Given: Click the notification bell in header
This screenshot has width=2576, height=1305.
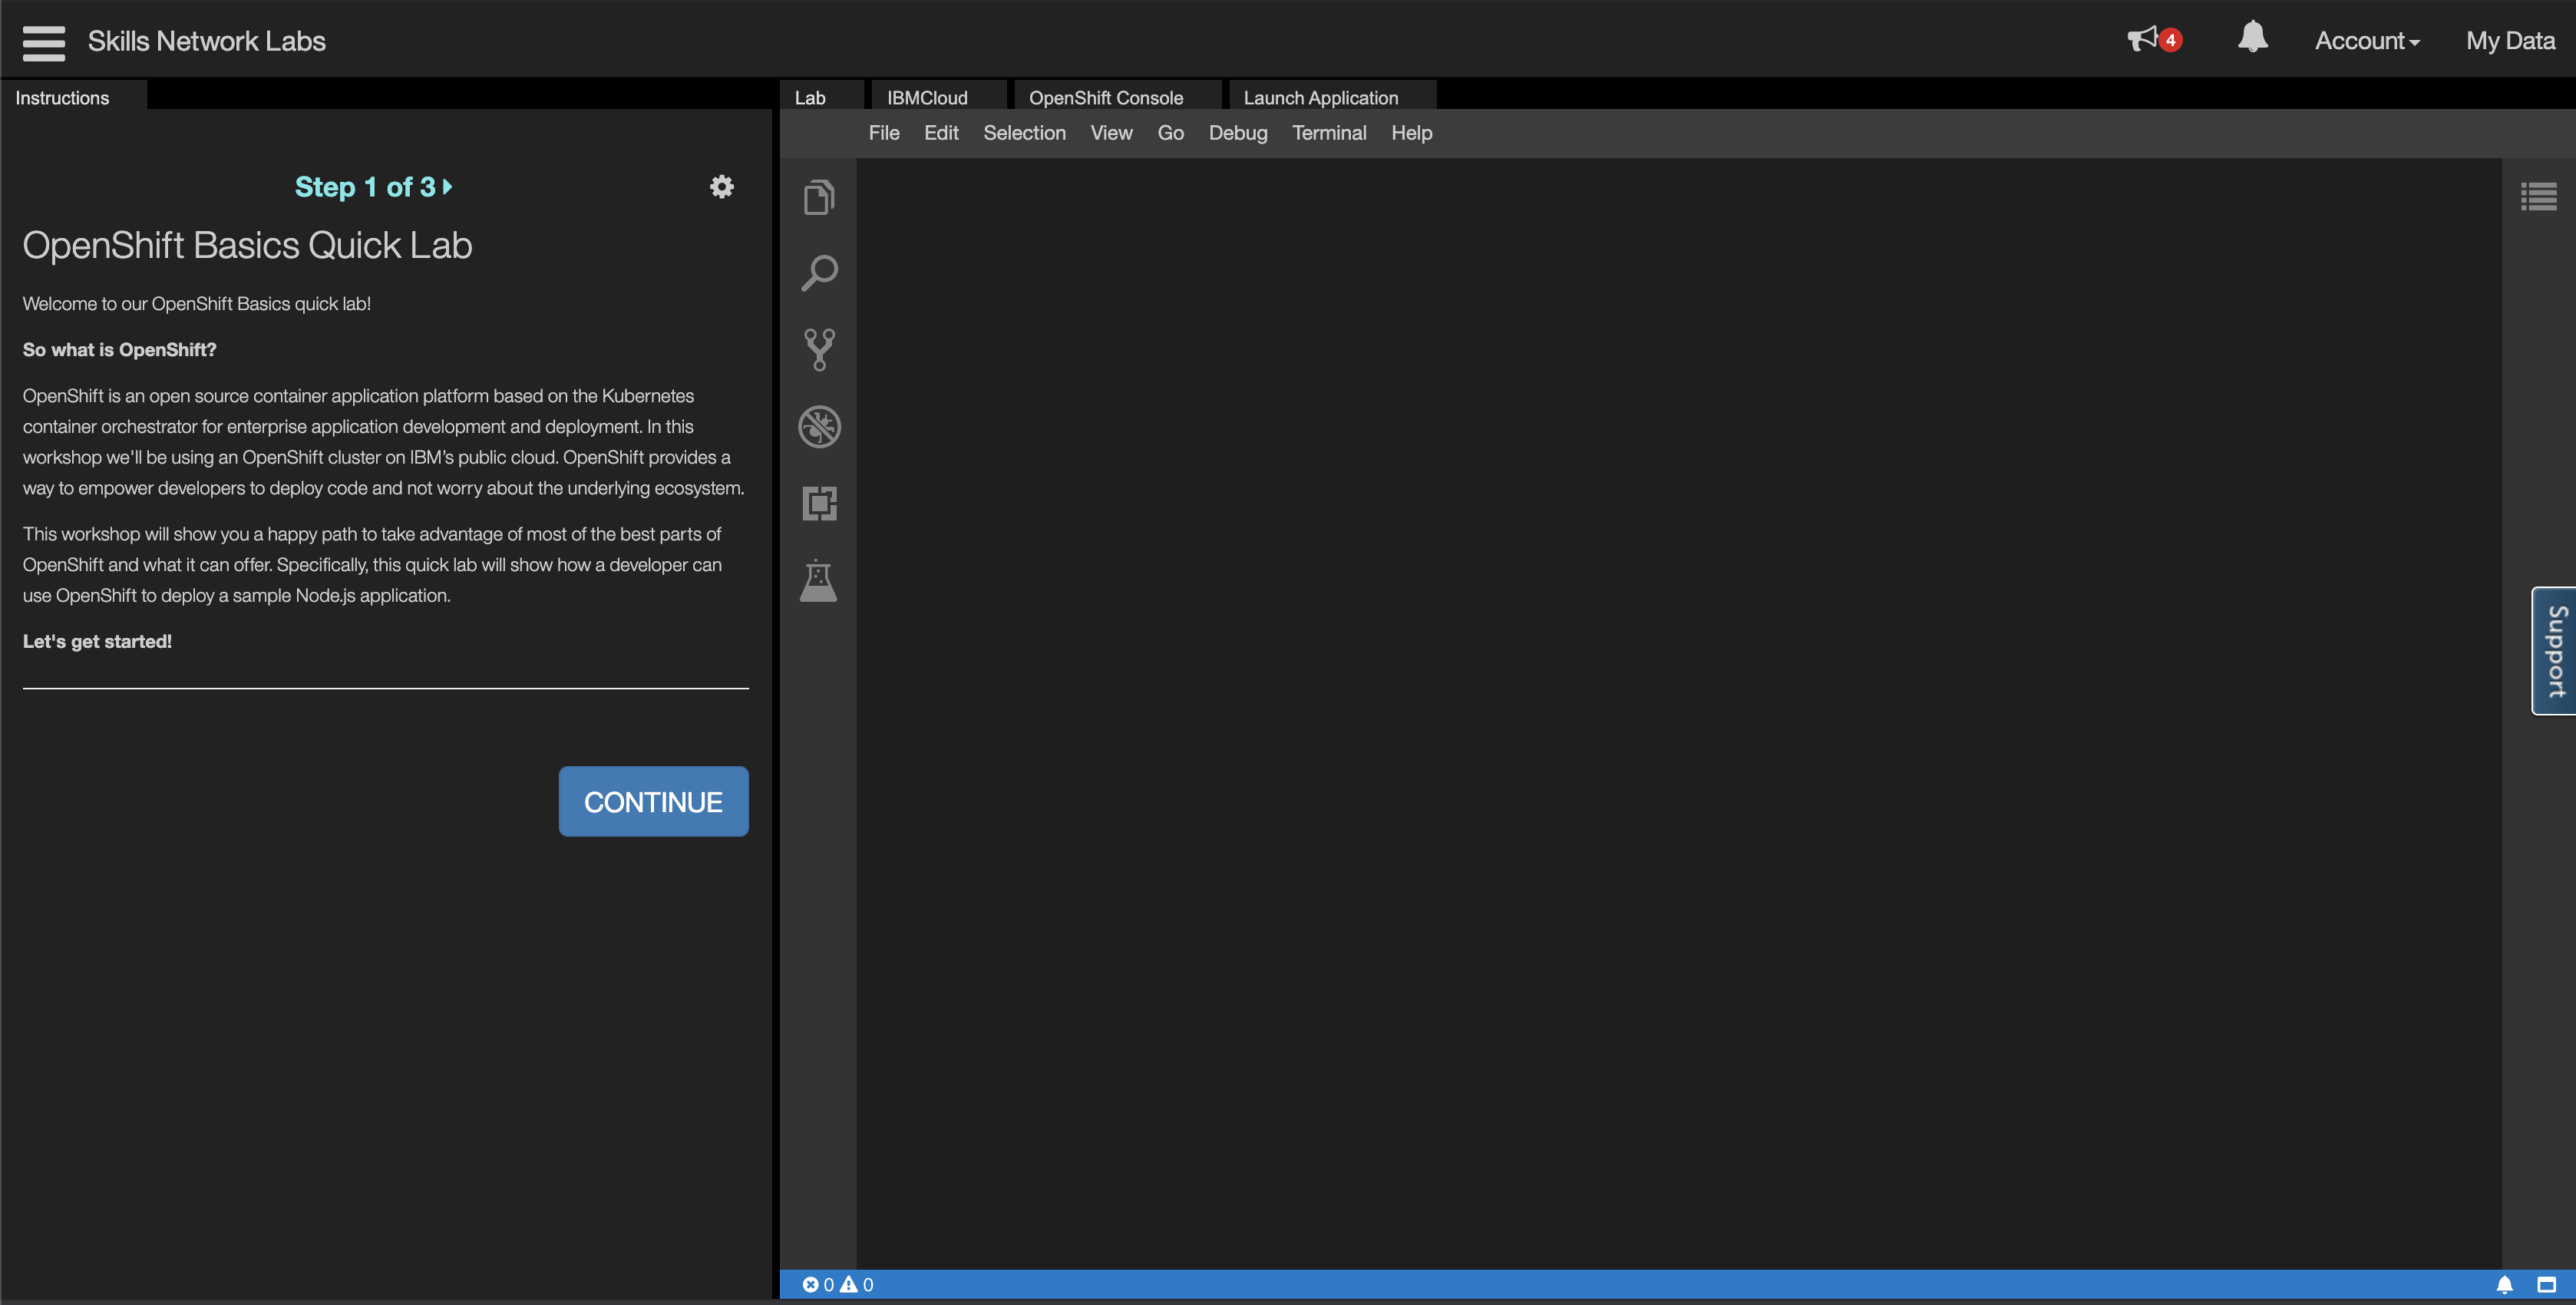Looking at the screenshot, I should [2252, 38].
